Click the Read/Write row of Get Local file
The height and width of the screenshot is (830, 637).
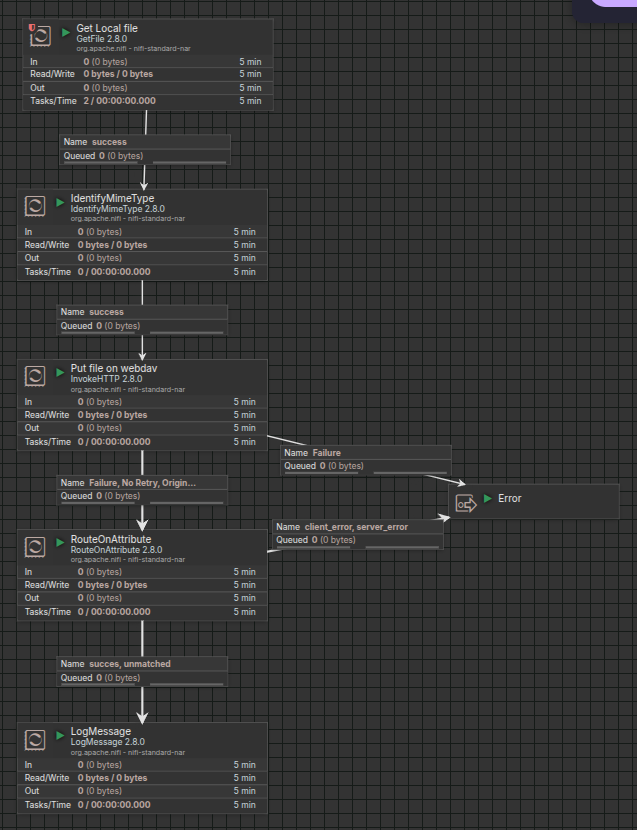(148, 74)
